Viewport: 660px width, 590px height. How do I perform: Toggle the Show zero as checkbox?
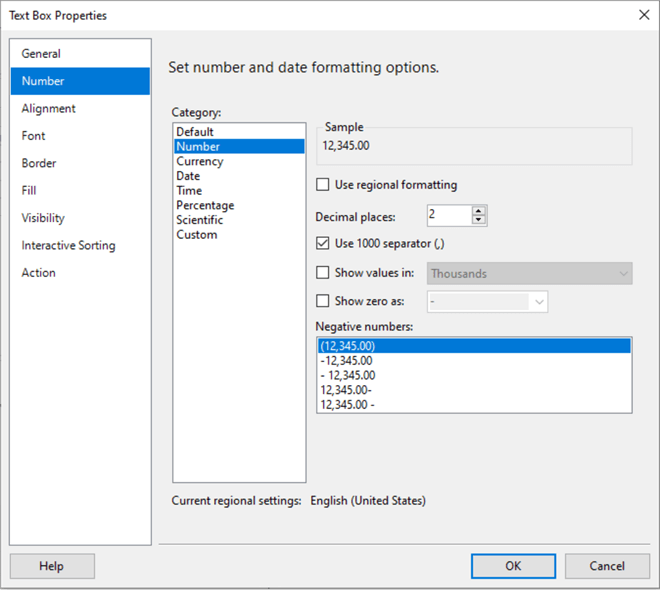click(x=323, y=301)
